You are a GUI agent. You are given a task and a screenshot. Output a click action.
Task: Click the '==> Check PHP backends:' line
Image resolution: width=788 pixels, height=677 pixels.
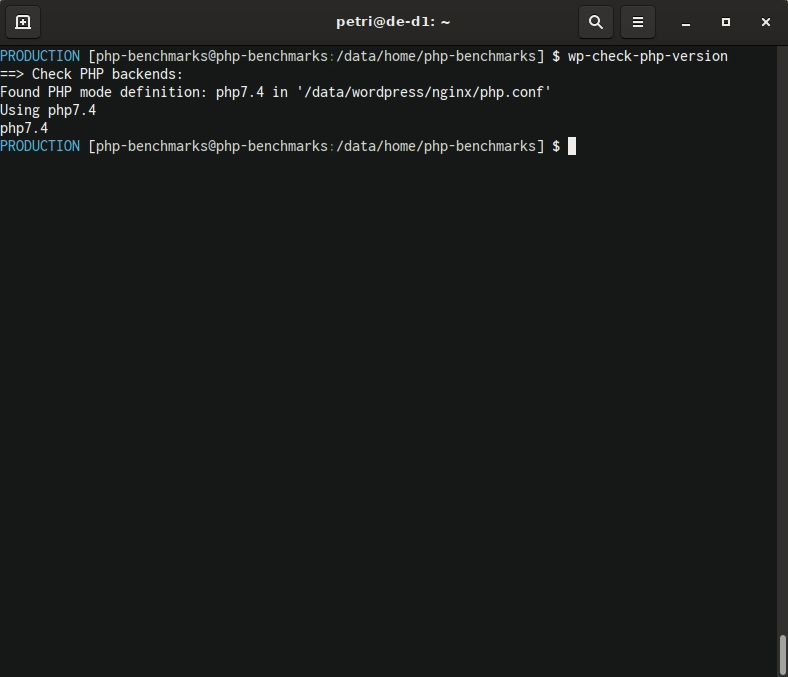91,74
